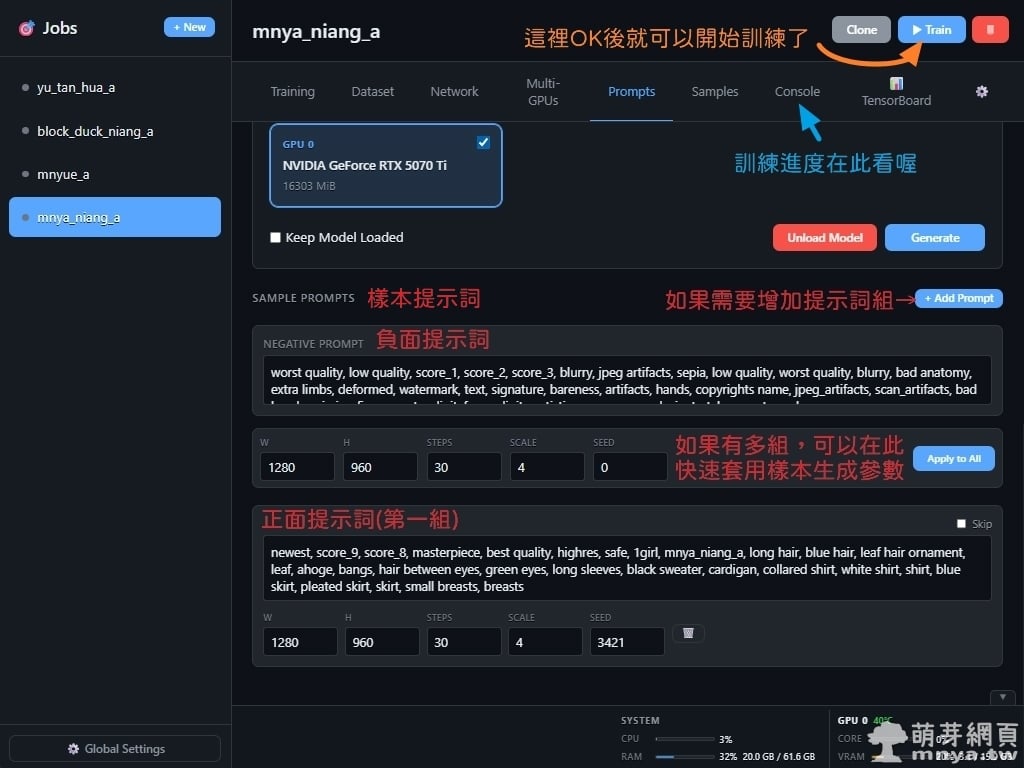Open the TensorBoard tab
Image resolution: width=1024 pixels, height=768 pixels.
[x=896, y=92]
